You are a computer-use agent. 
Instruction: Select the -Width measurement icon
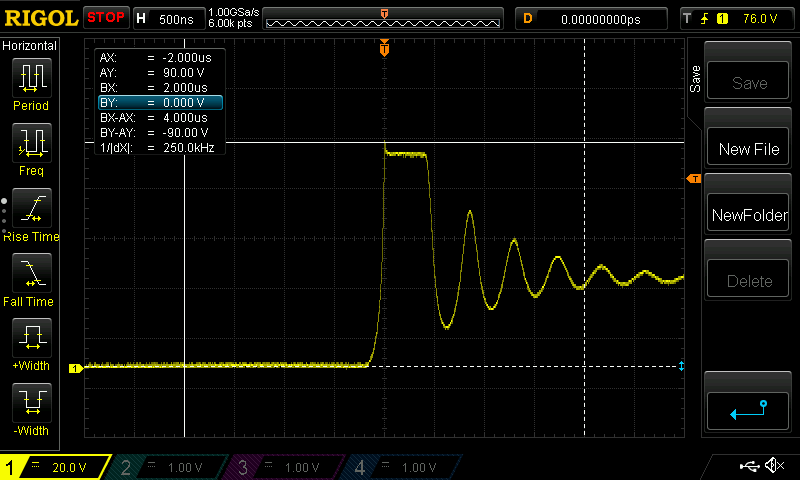tap(32, 402)
